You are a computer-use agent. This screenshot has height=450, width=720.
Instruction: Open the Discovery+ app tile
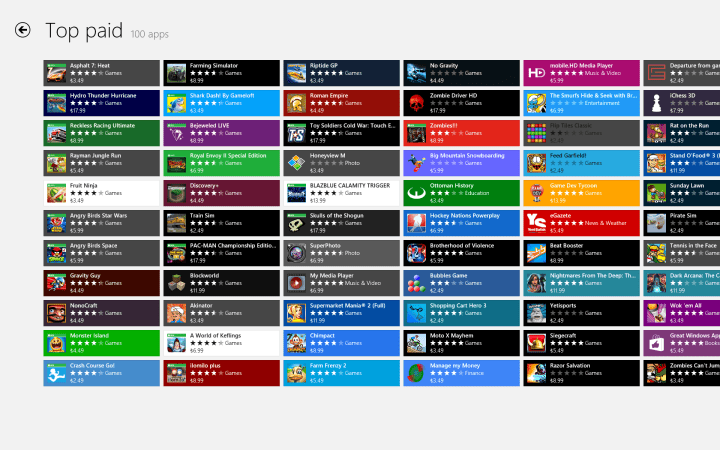[221, 193]
